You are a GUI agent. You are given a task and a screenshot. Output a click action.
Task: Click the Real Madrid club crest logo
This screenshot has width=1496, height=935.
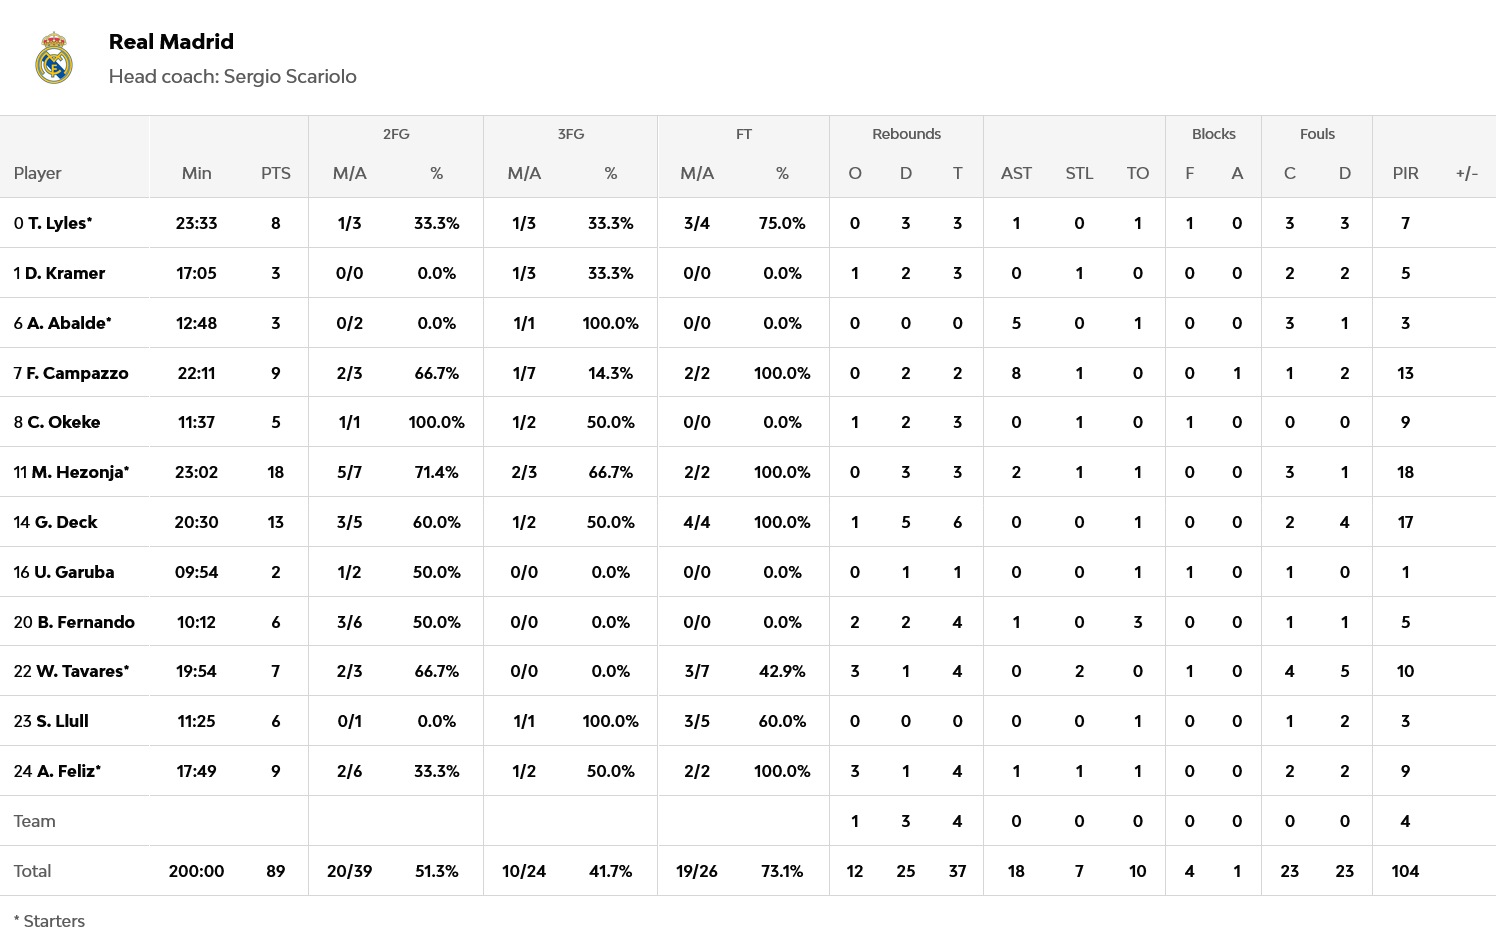pyautogui.click(x=54, y=58)
